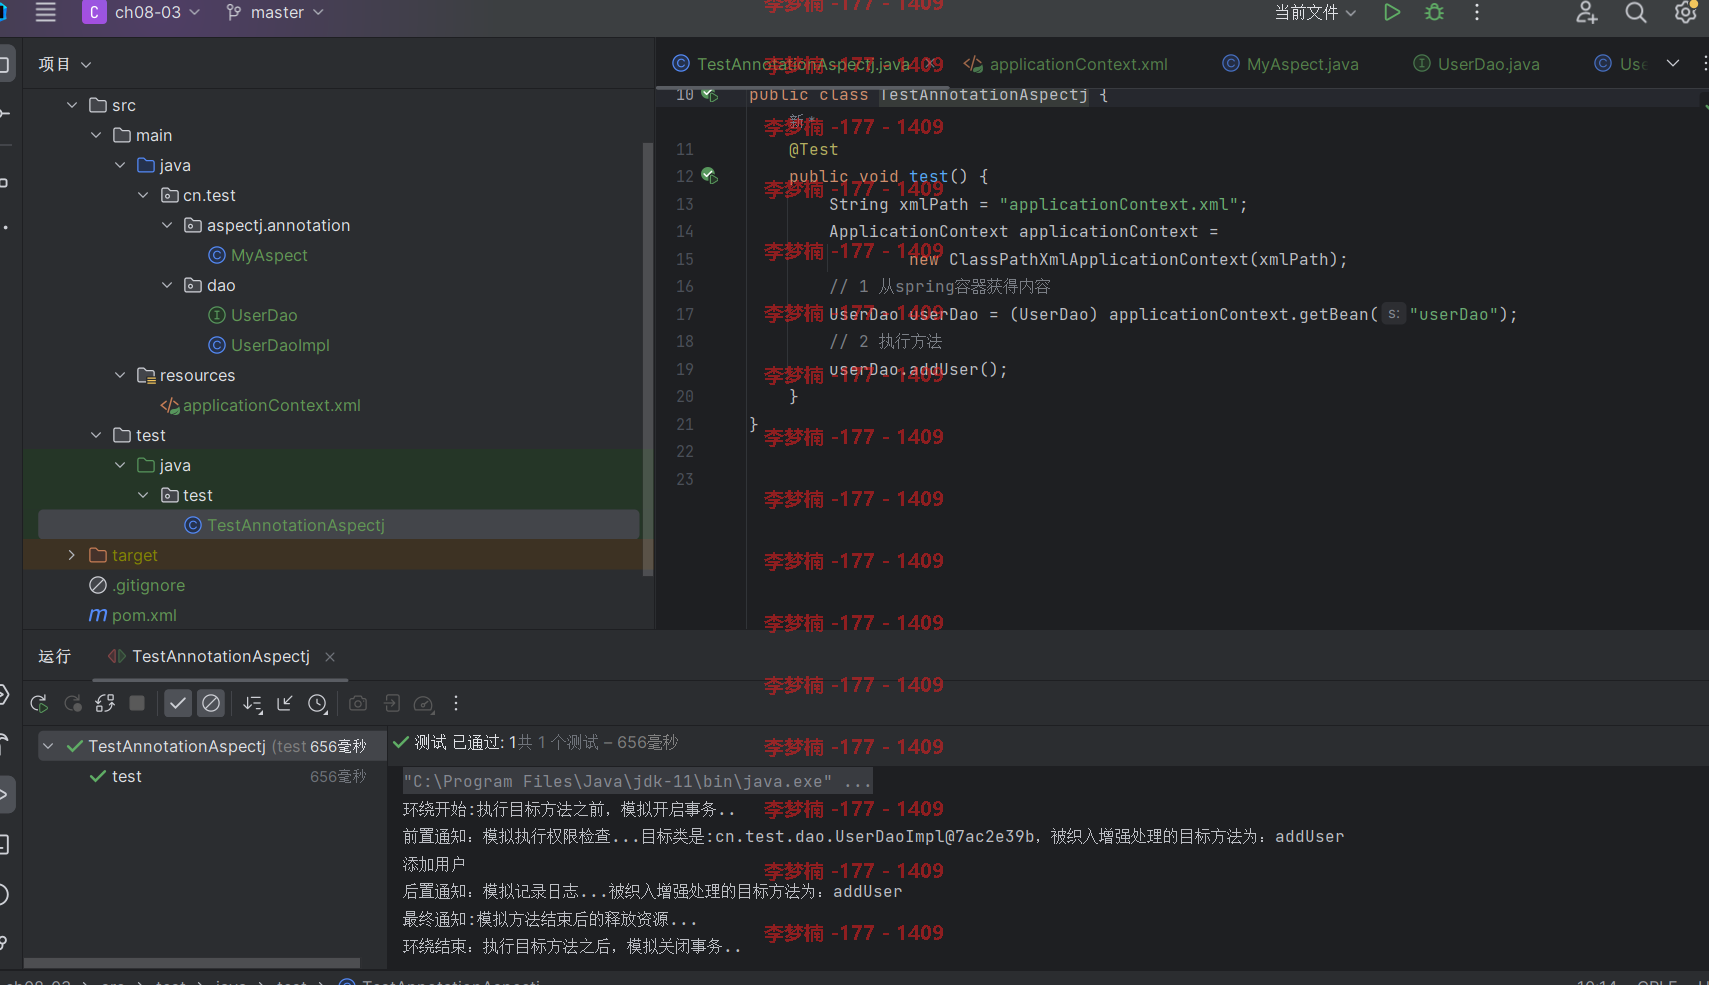Click run class gutter icon on line 10
Screen dimensions: 1709x985
pyautogui.click(x=709, y=95)
